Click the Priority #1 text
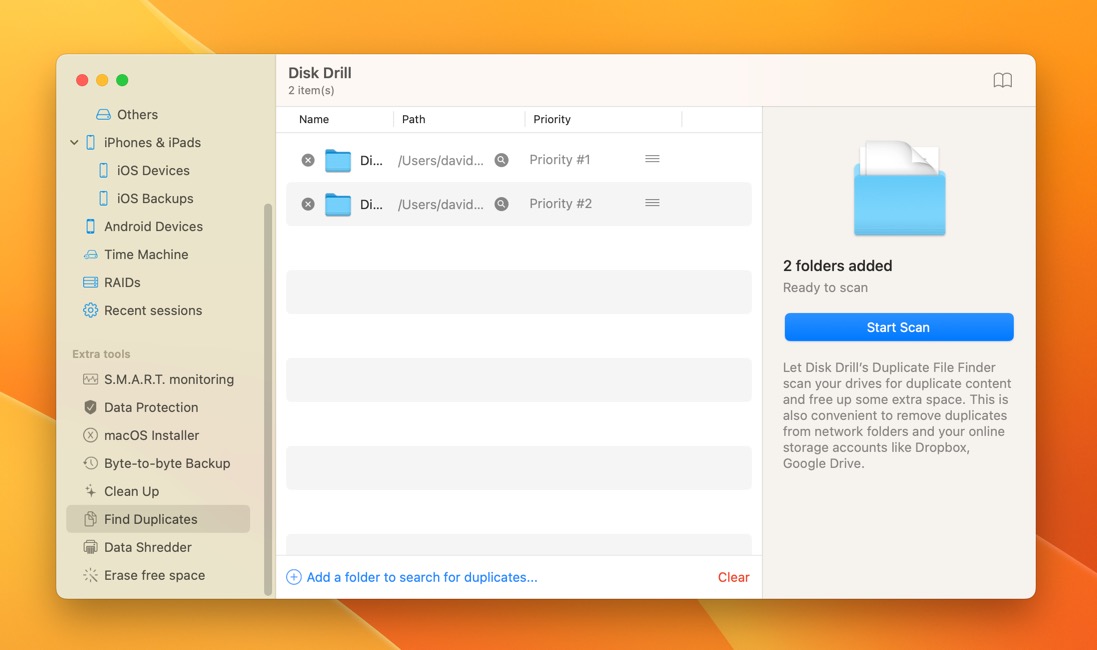 click(560, 160)
